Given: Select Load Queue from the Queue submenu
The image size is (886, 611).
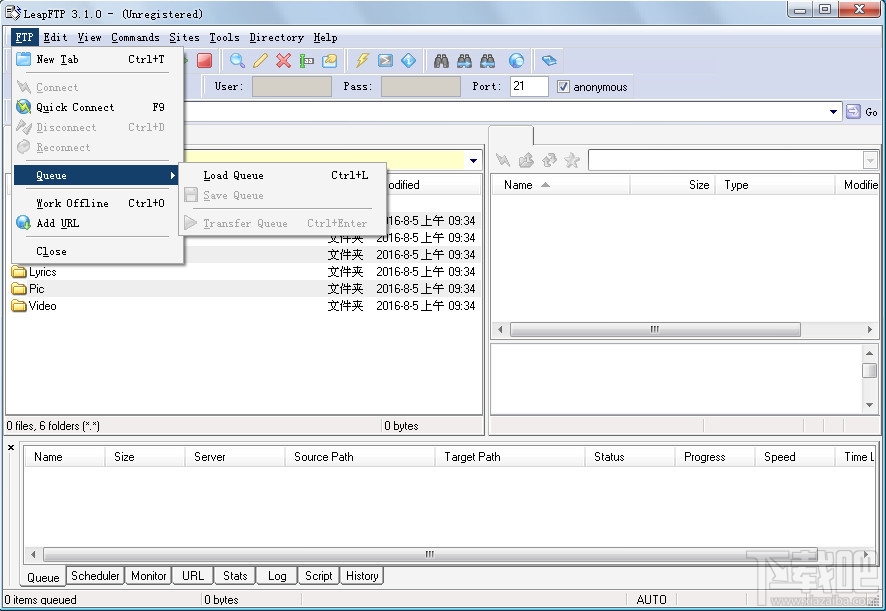Looking at the screenshot, I should pyautogui.click(x=232, y=175).
